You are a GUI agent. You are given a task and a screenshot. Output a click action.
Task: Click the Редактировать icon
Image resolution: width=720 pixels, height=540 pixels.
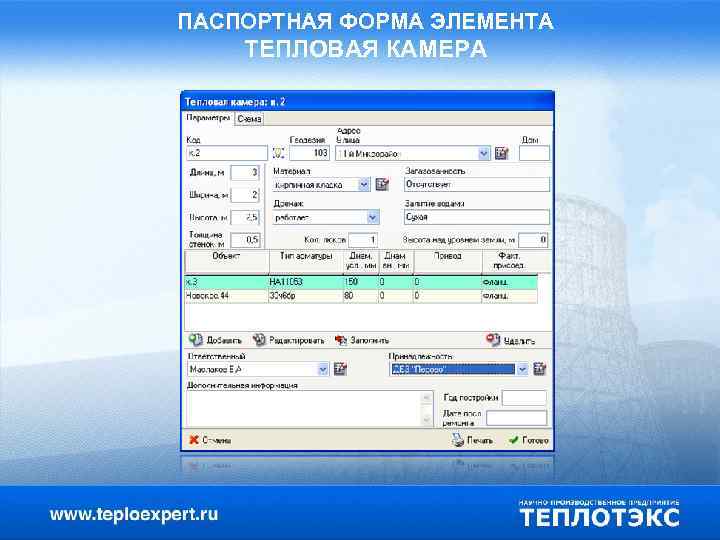[259, 340]
